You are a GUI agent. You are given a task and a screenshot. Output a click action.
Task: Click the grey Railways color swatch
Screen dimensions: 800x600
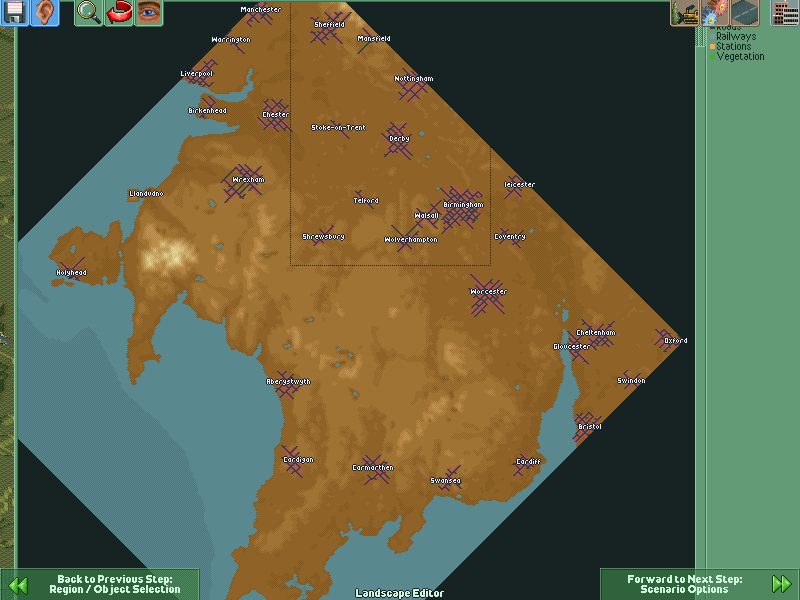pyautogui.click(x=712, y=36)
